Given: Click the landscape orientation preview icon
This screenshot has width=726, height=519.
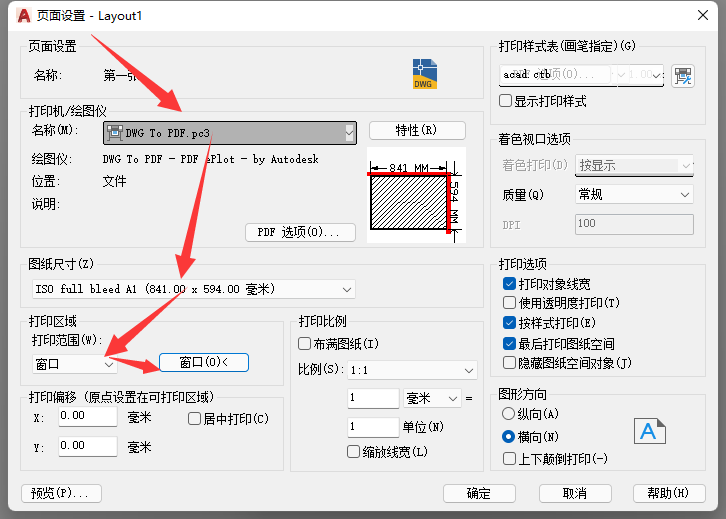Looking at the screenshot, I should click(650, 431).
